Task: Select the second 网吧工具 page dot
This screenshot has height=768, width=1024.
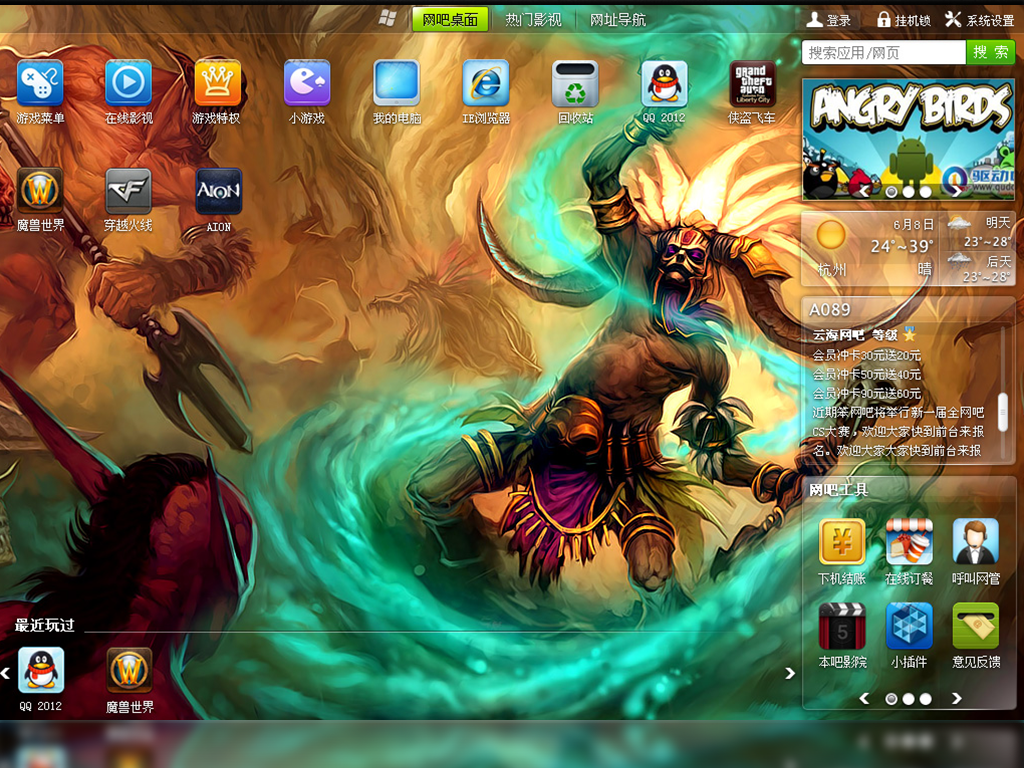Action: click(908, 699)
